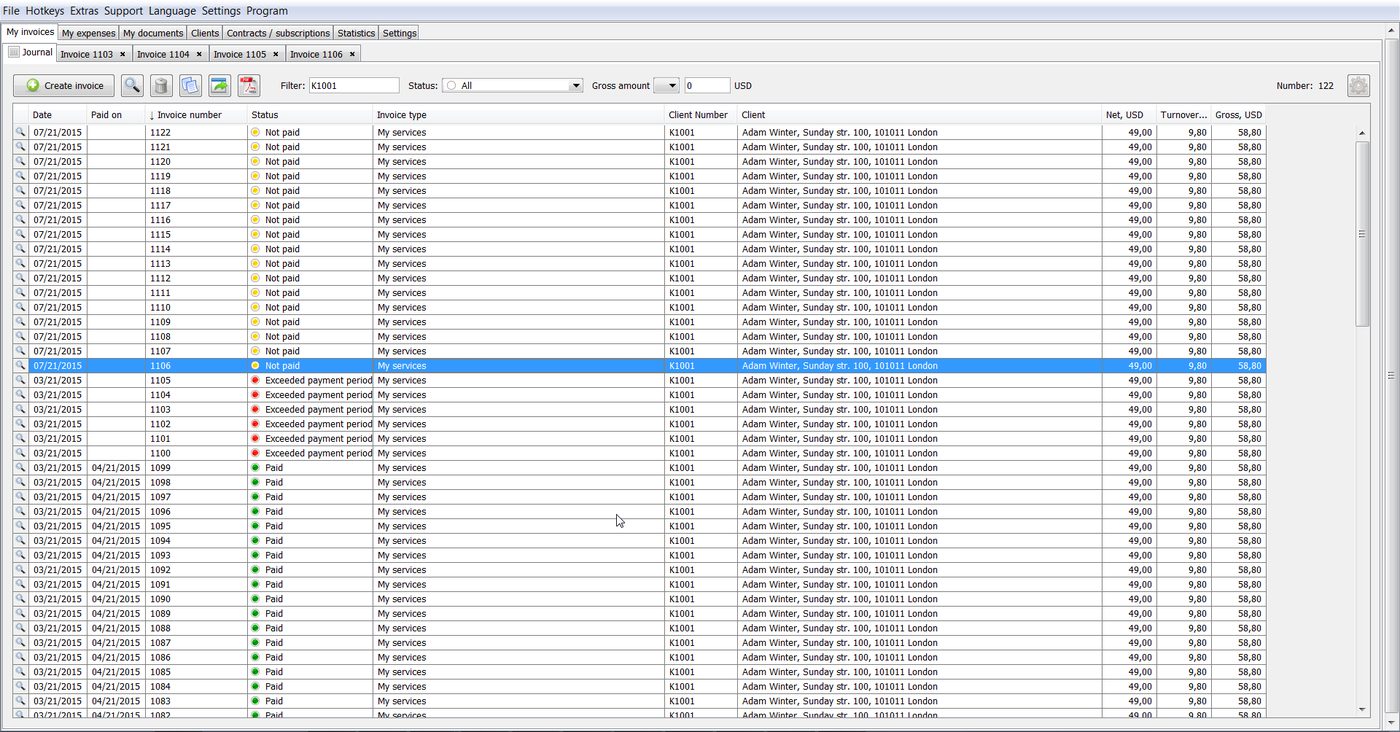The height and width of the screenshot is (732, 1400).
Task: Click the yellow status dot for invoice 1120
Action: 255,161
